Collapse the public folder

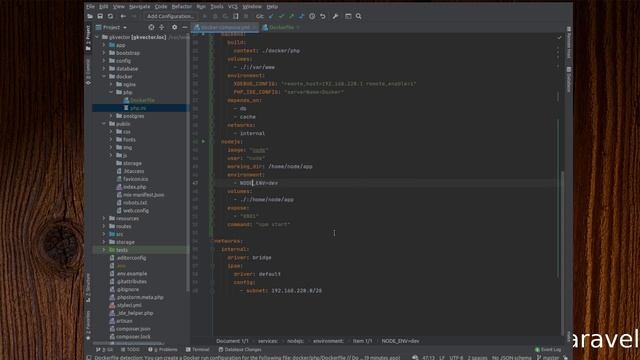pos(104,124)
